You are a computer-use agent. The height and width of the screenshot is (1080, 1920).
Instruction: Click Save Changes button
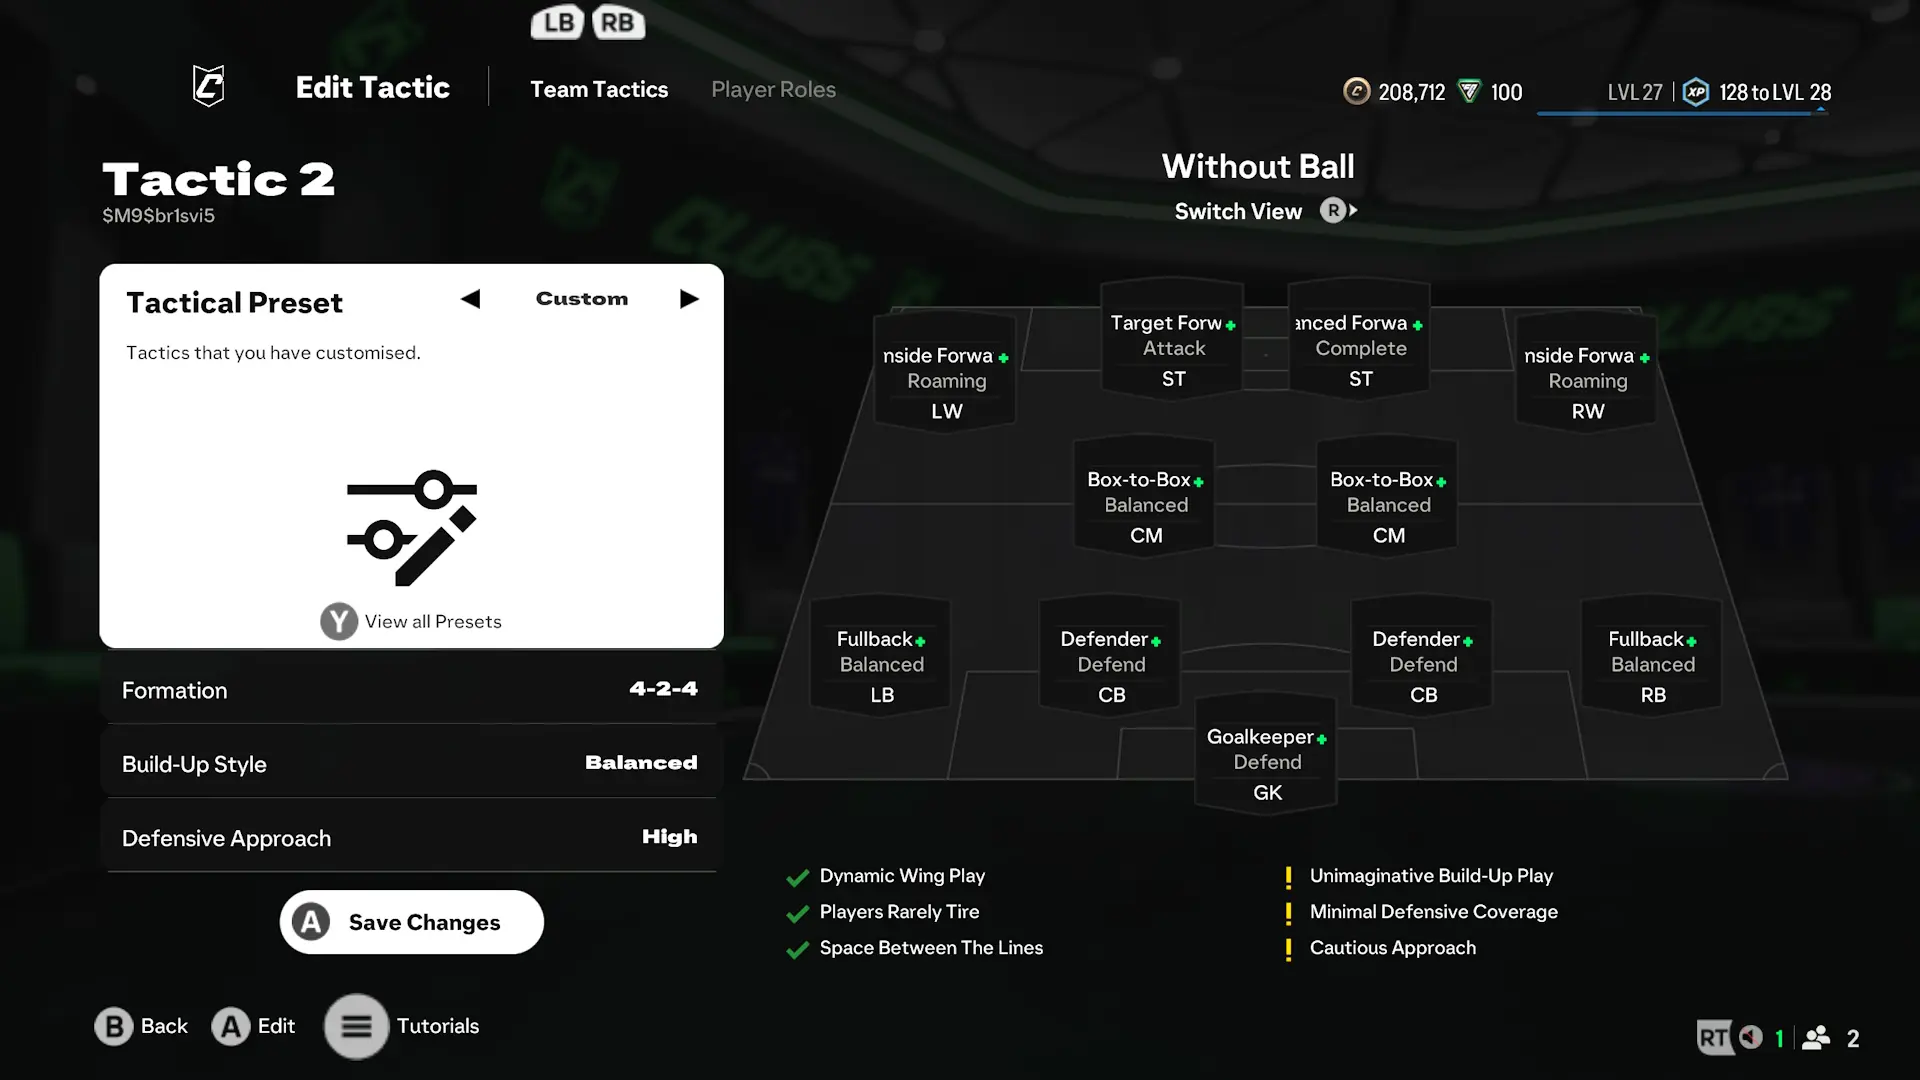pos(411,922)
